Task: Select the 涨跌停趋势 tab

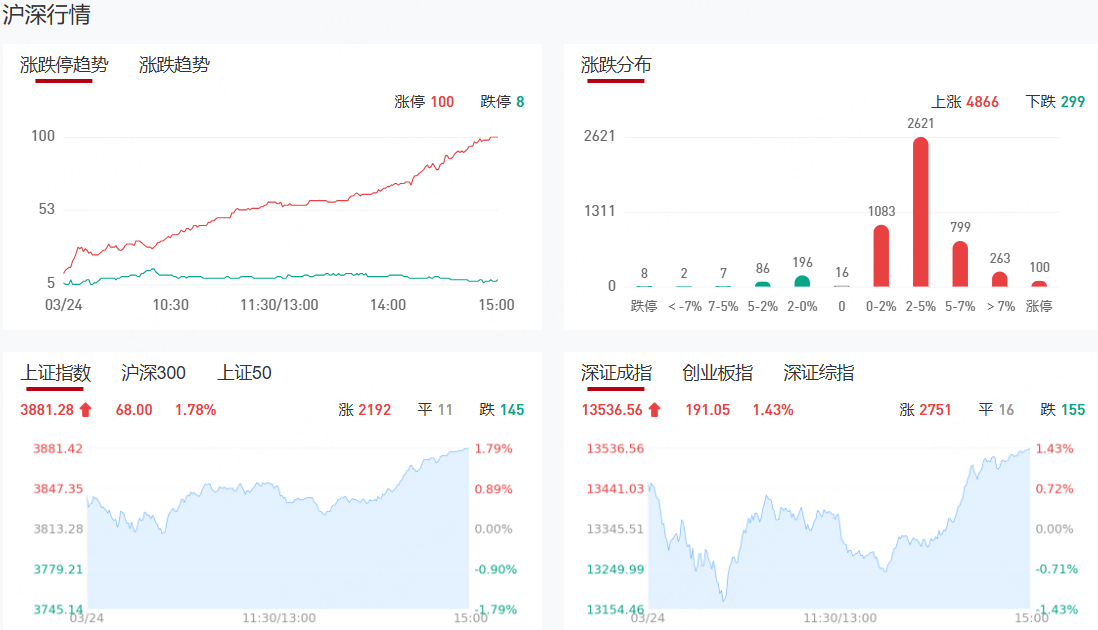Action: click(x=64, y=66)
